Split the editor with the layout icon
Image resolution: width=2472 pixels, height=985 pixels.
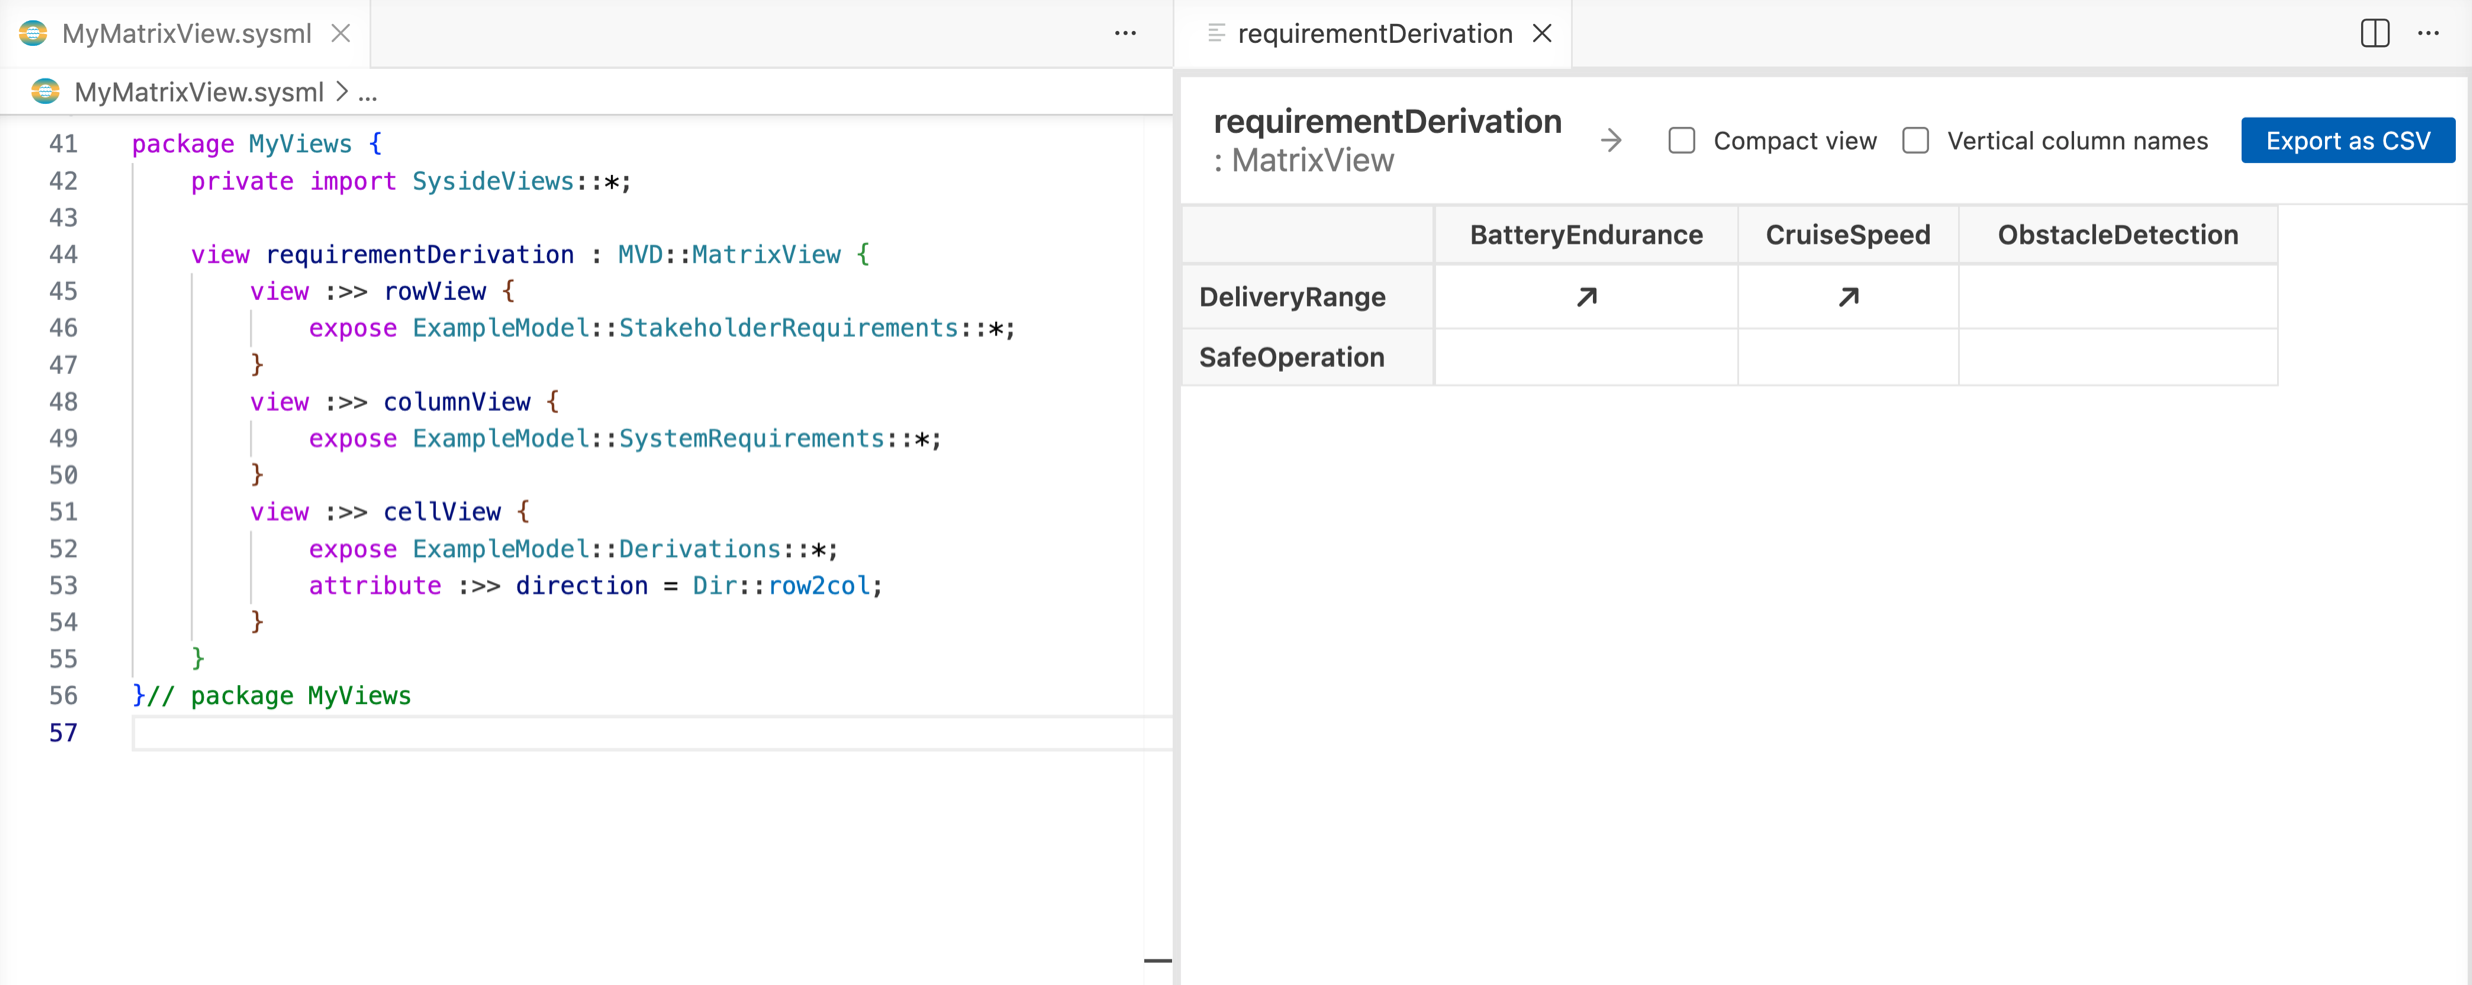tap(2375, 33)
